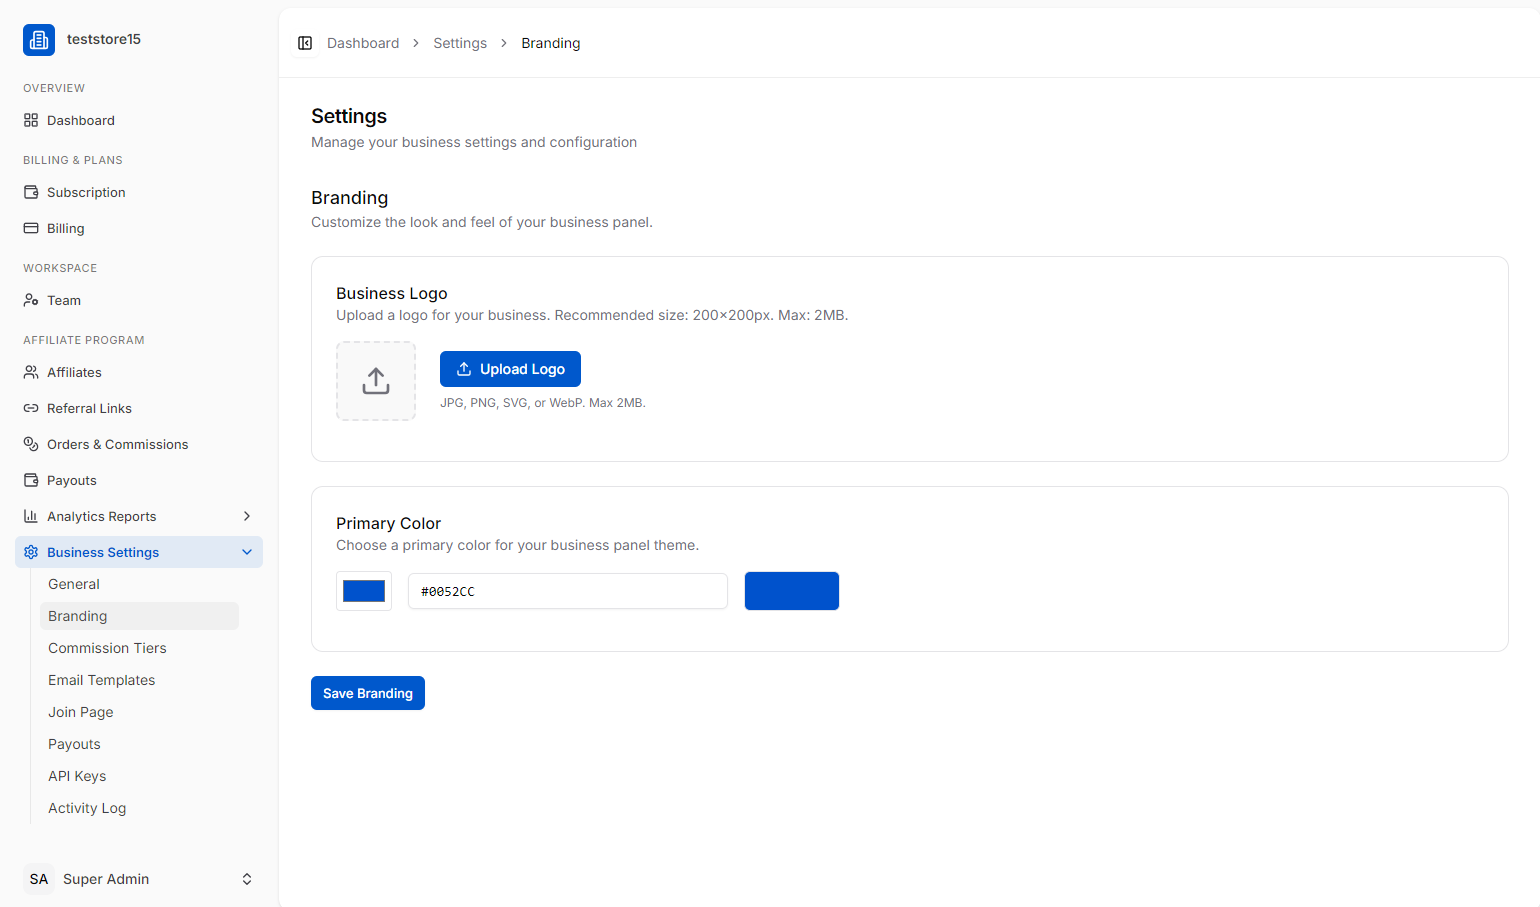Click the SA avatar badge
1540x907 pixels.
(x=39, y=879)
